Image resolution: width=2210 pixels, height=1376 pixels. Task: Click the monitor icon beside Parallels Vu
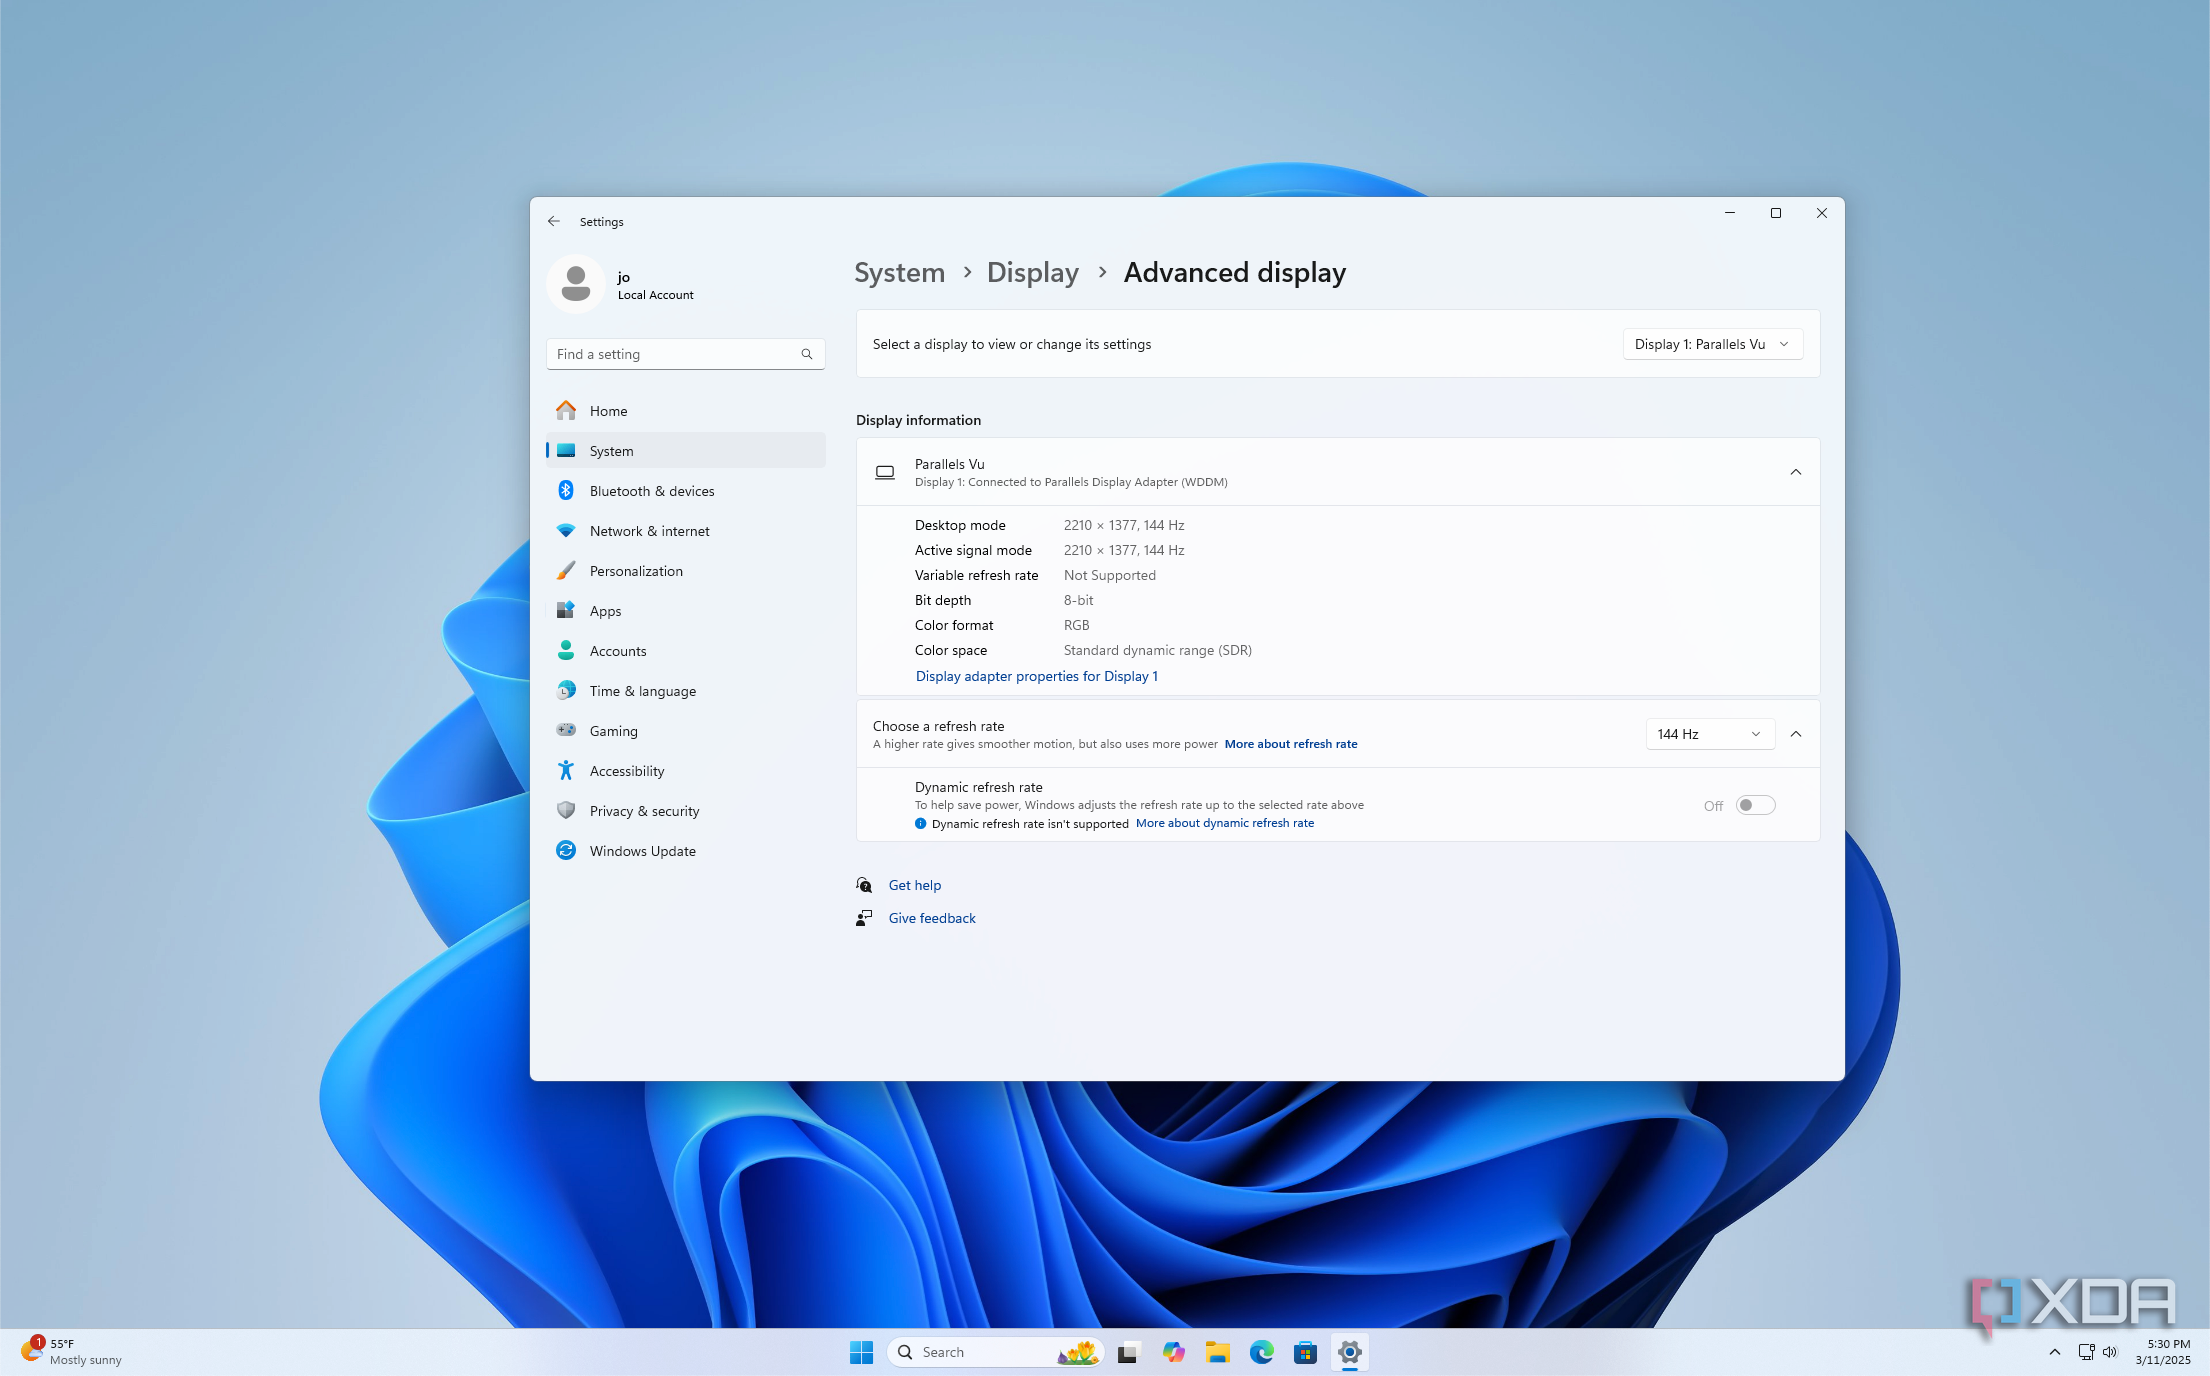pos(885,472)
